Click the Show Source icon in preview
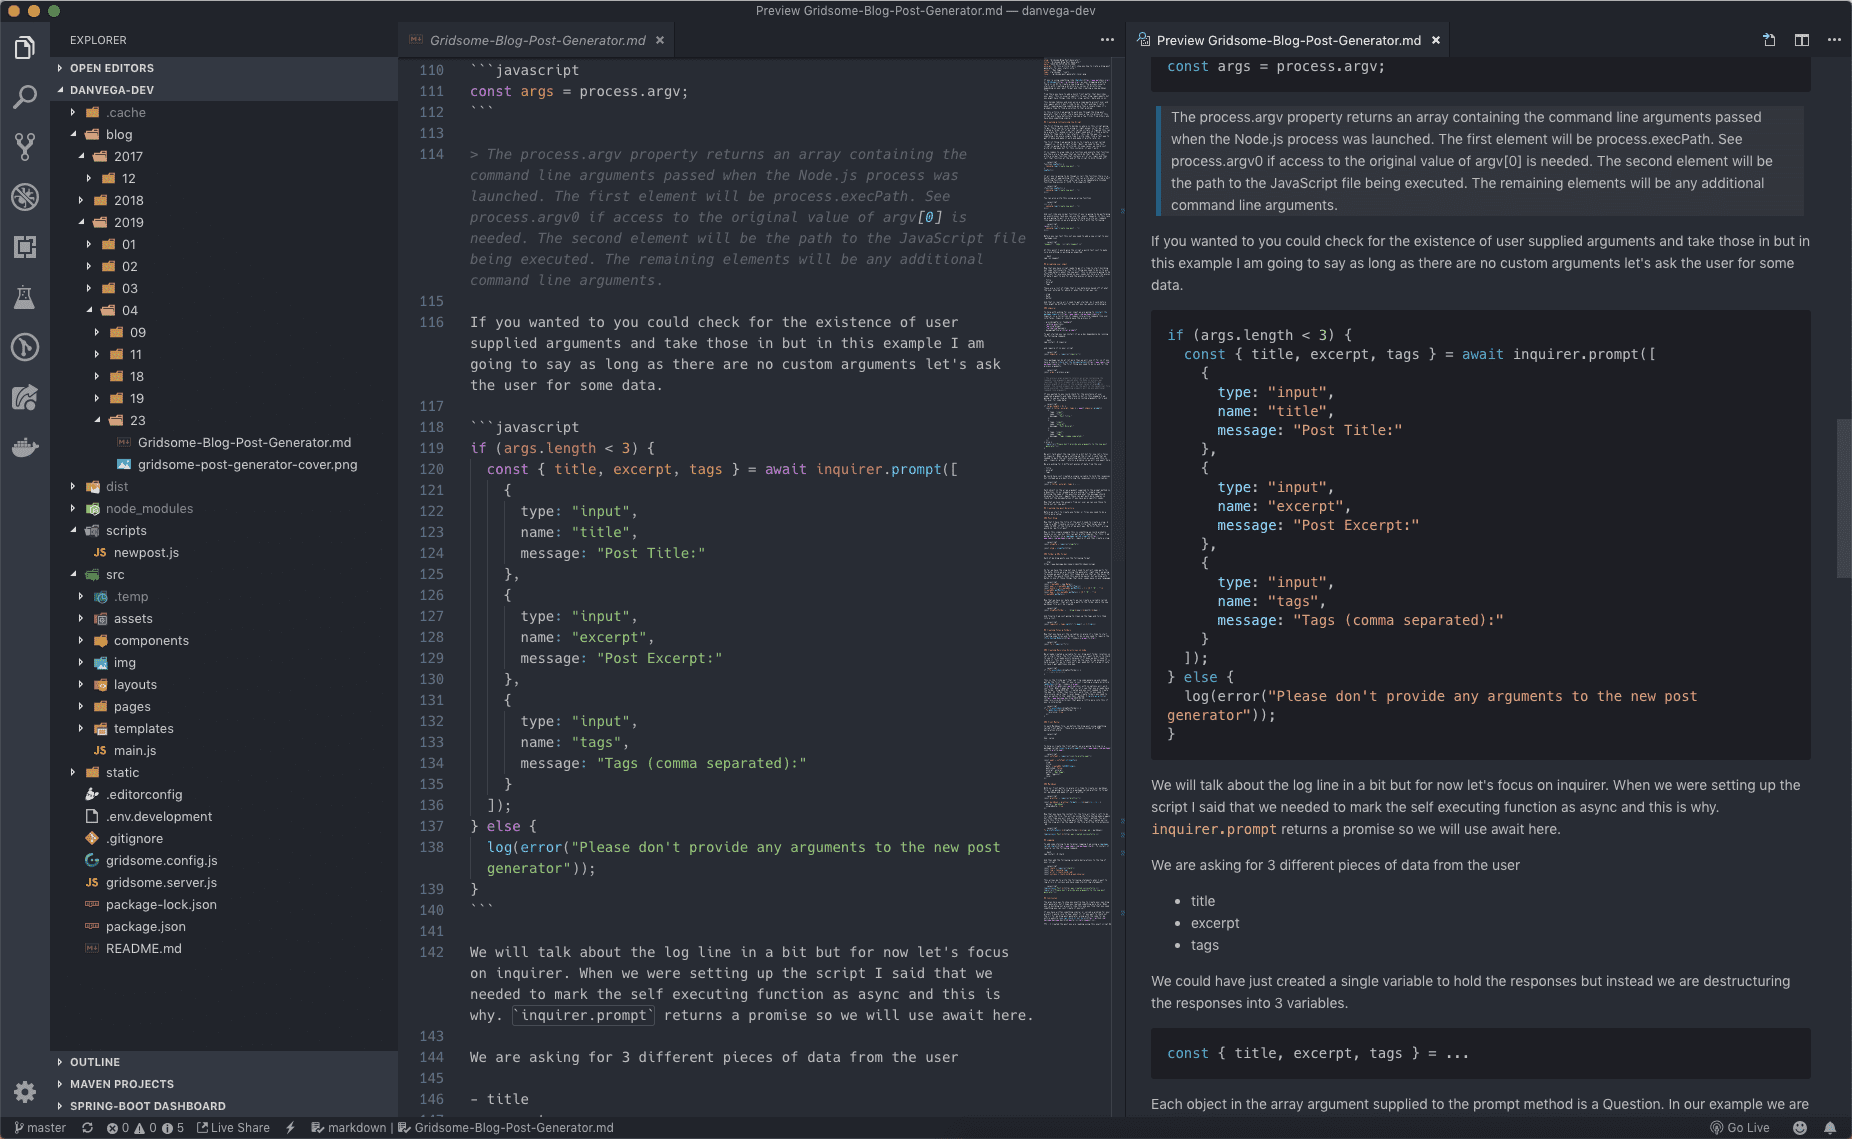The height and width of the screenshot is (1139, 1852). coord(1769,40)
